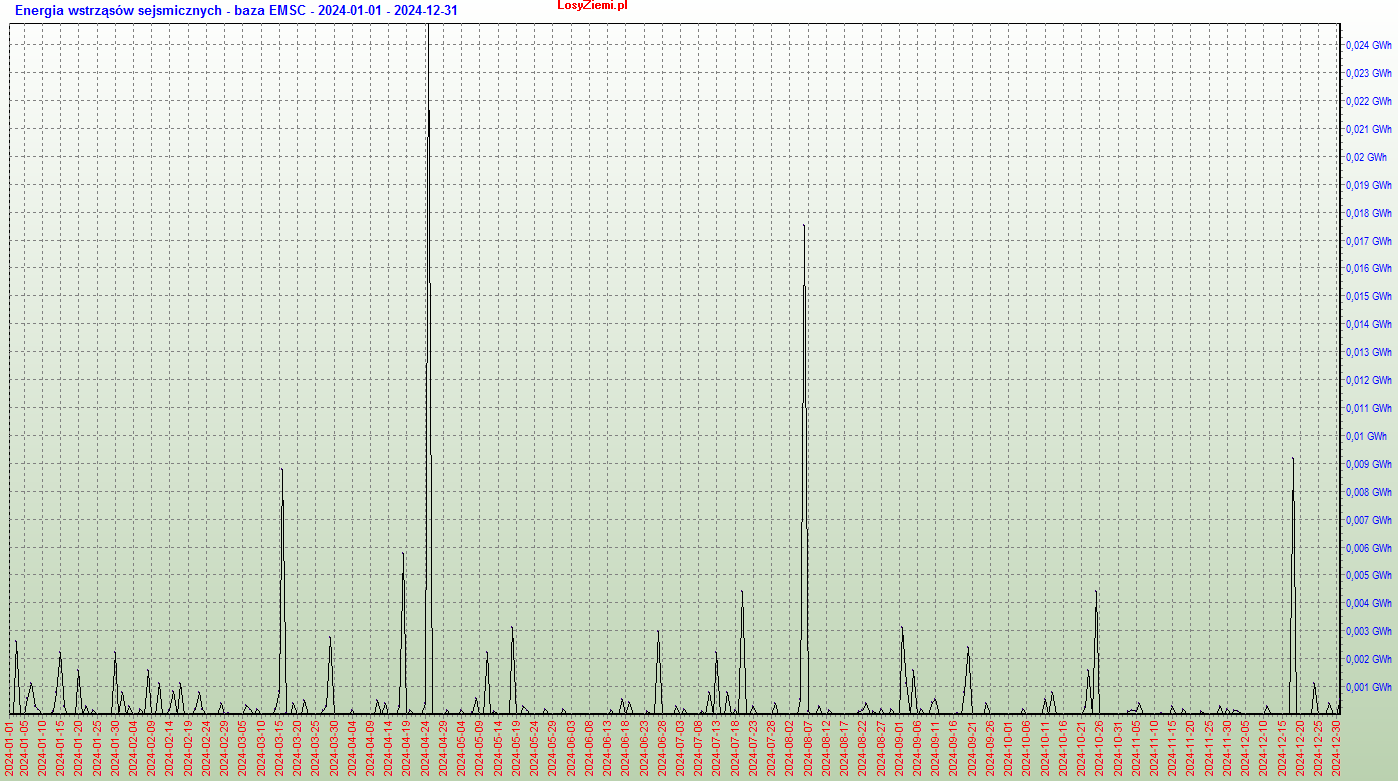Click the 0,005 GWh axis label
Viewport: 1398px width, 781px height.
[1368, 576]
